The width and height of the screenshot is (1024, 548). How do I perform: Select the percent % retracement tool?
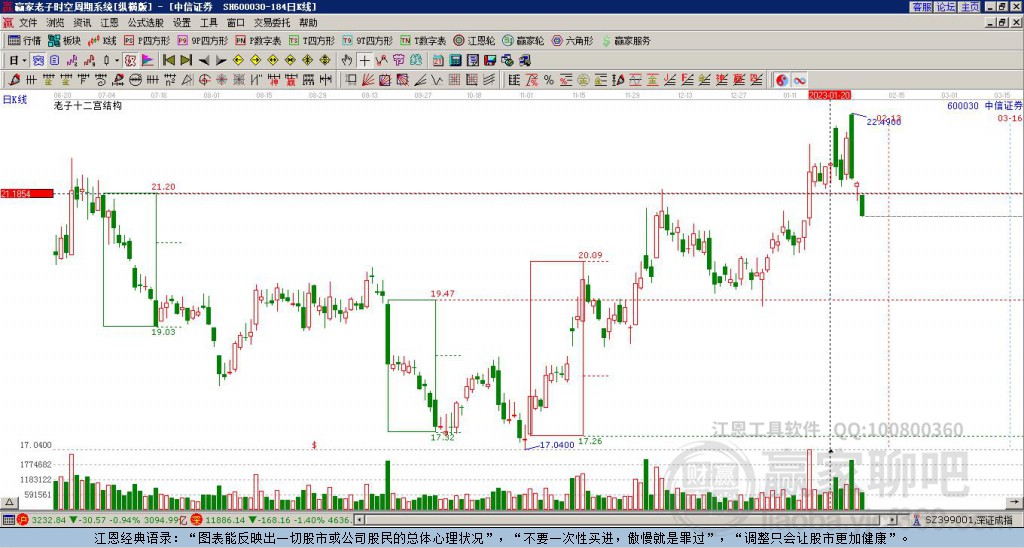pos(549,80)
